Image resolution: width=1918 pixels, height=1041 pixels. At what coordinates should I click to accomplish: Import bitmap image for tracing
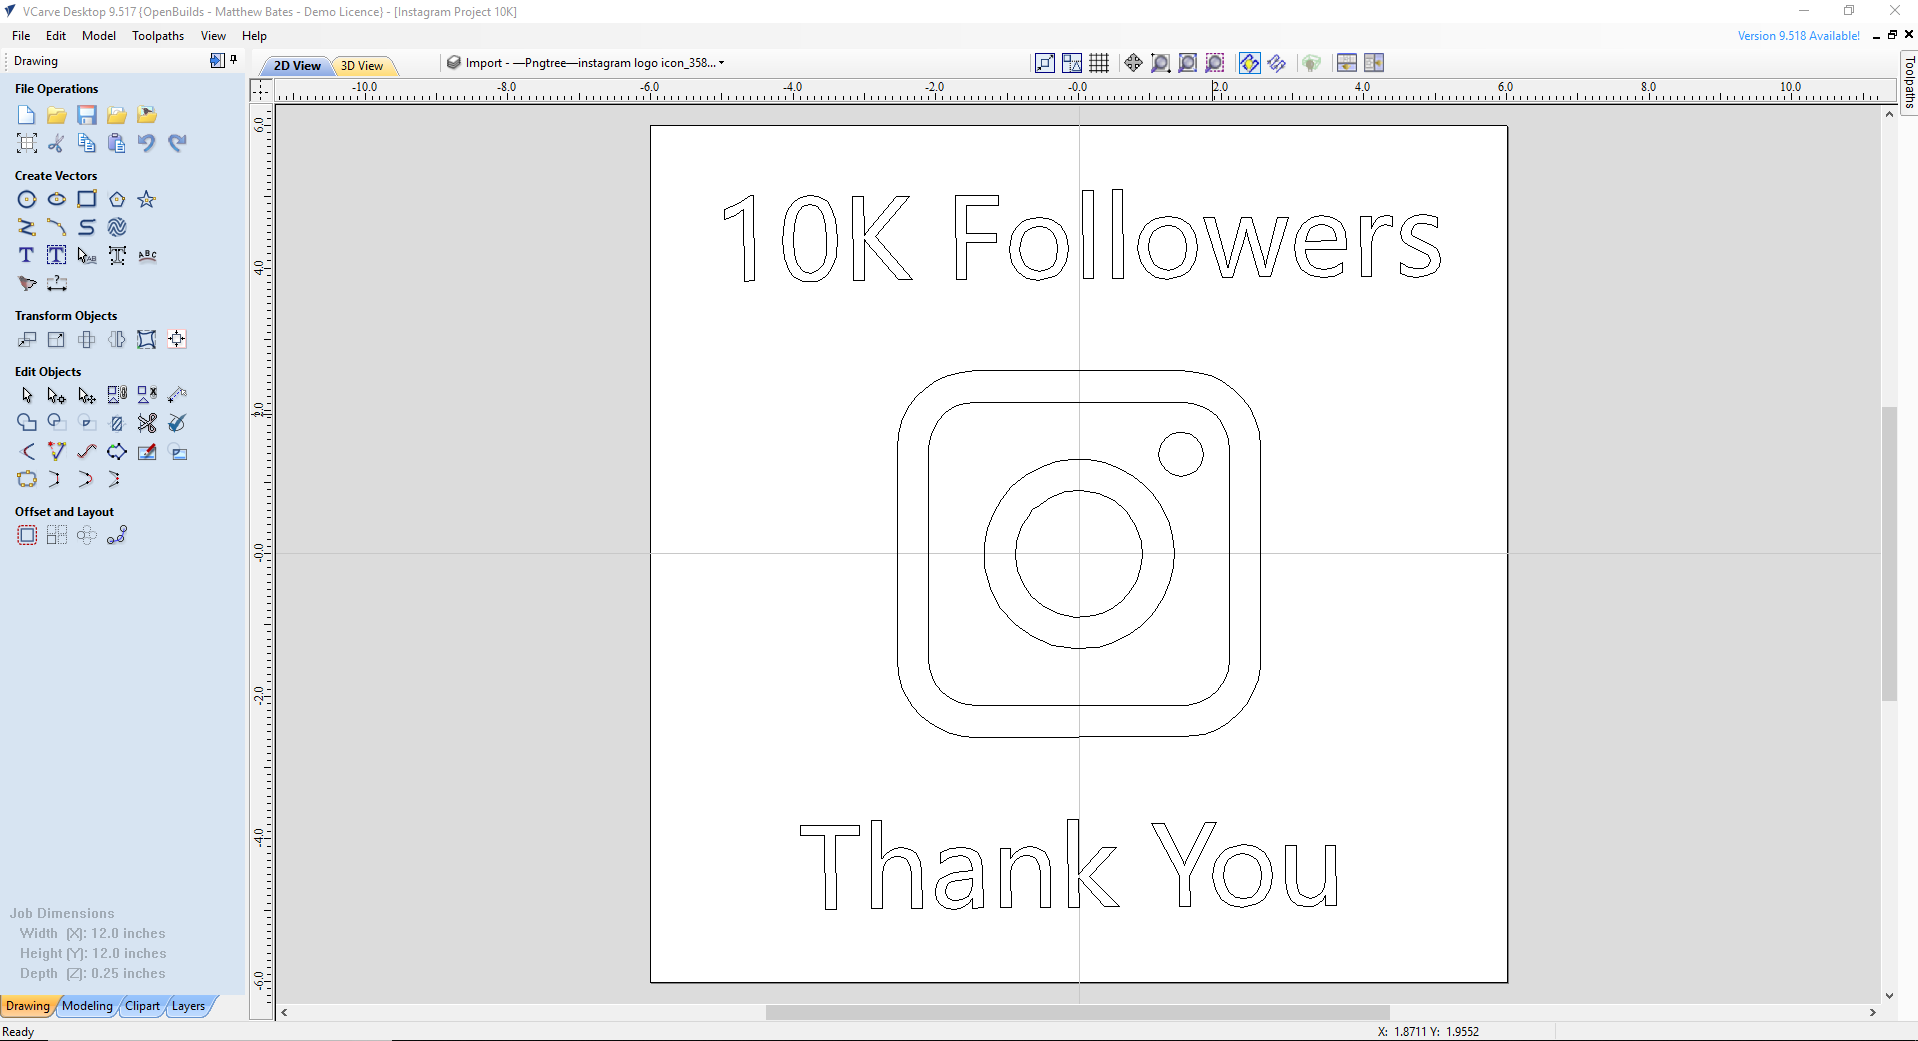coord(147,115)
